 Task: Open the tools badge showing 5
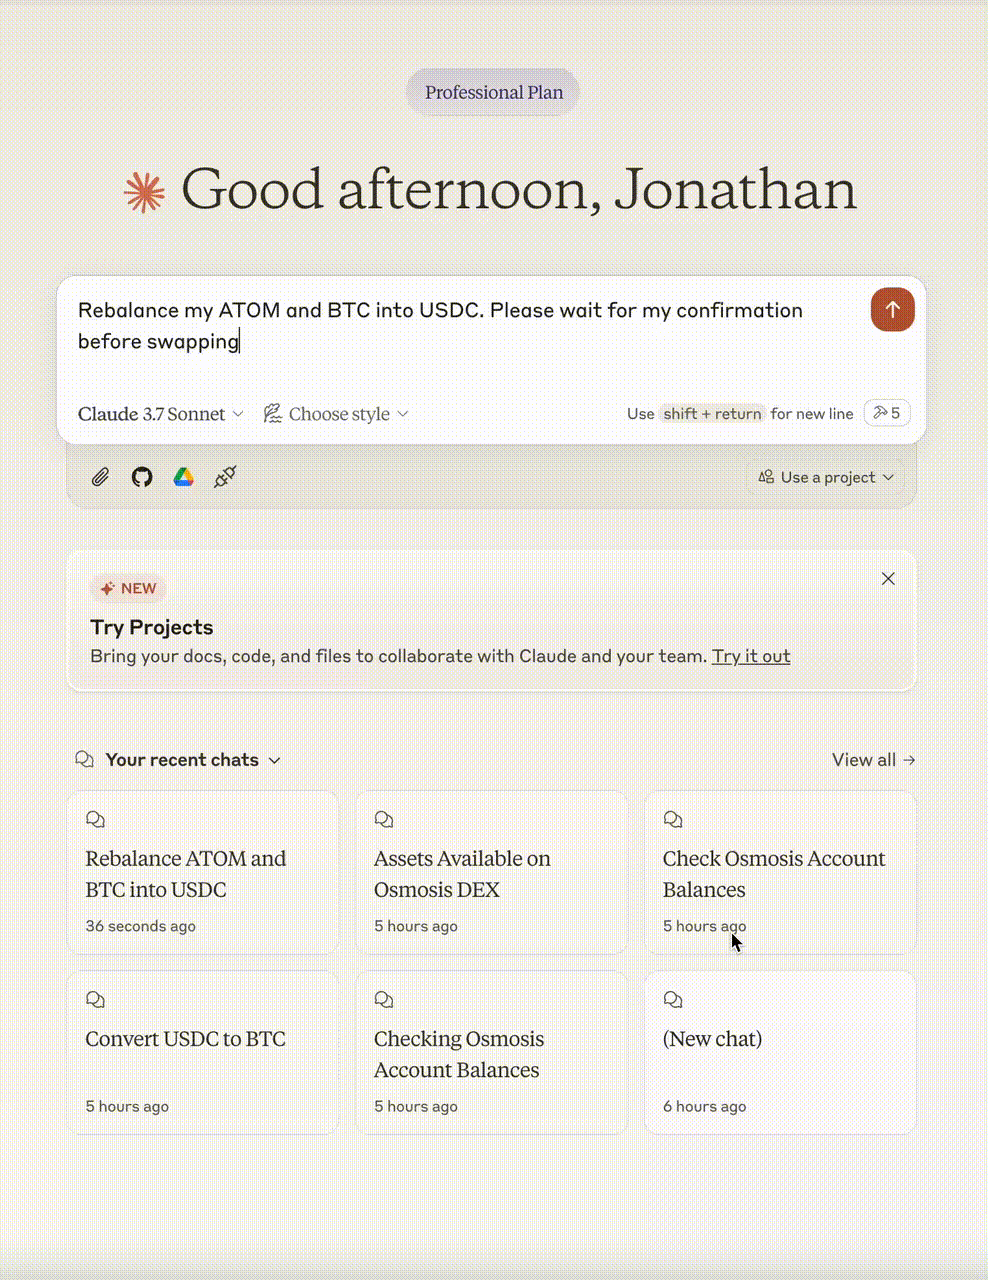click(x=887, y=413)
